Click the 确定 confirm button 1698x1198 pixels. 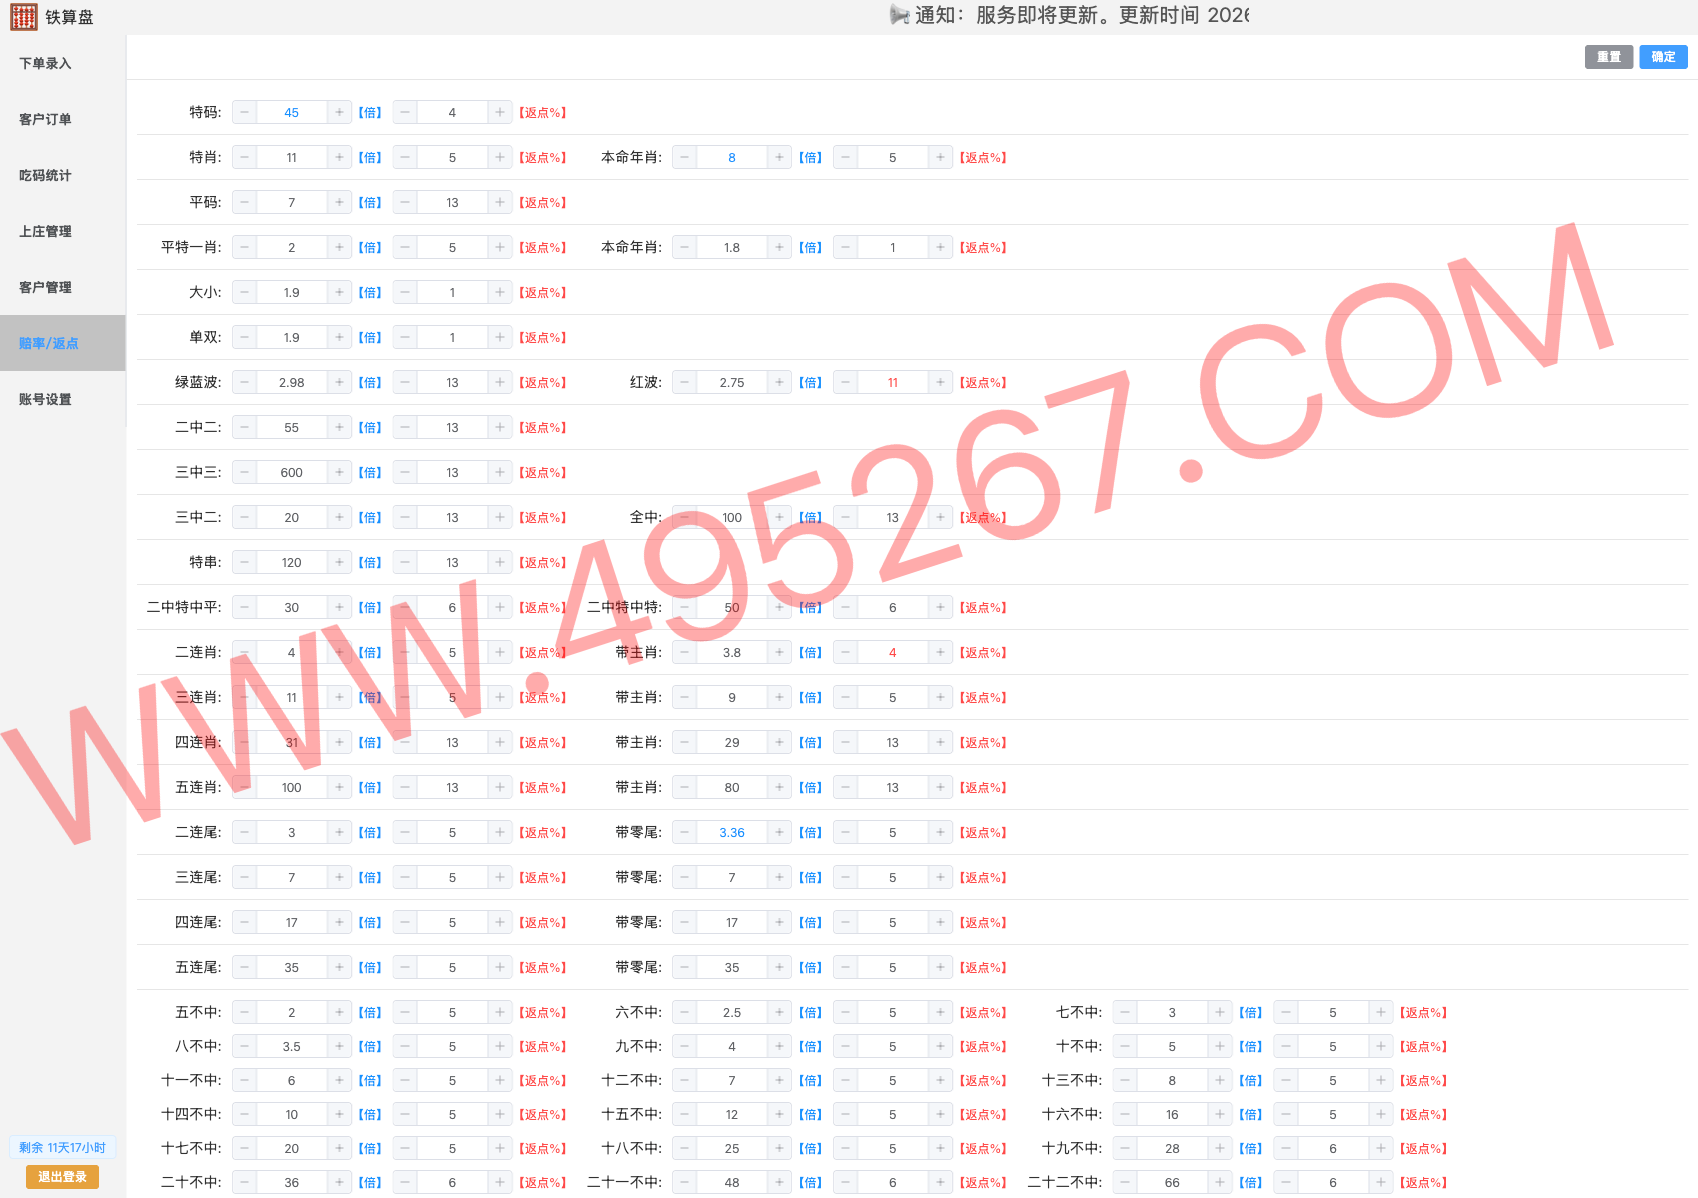[x=1662, y=57]
